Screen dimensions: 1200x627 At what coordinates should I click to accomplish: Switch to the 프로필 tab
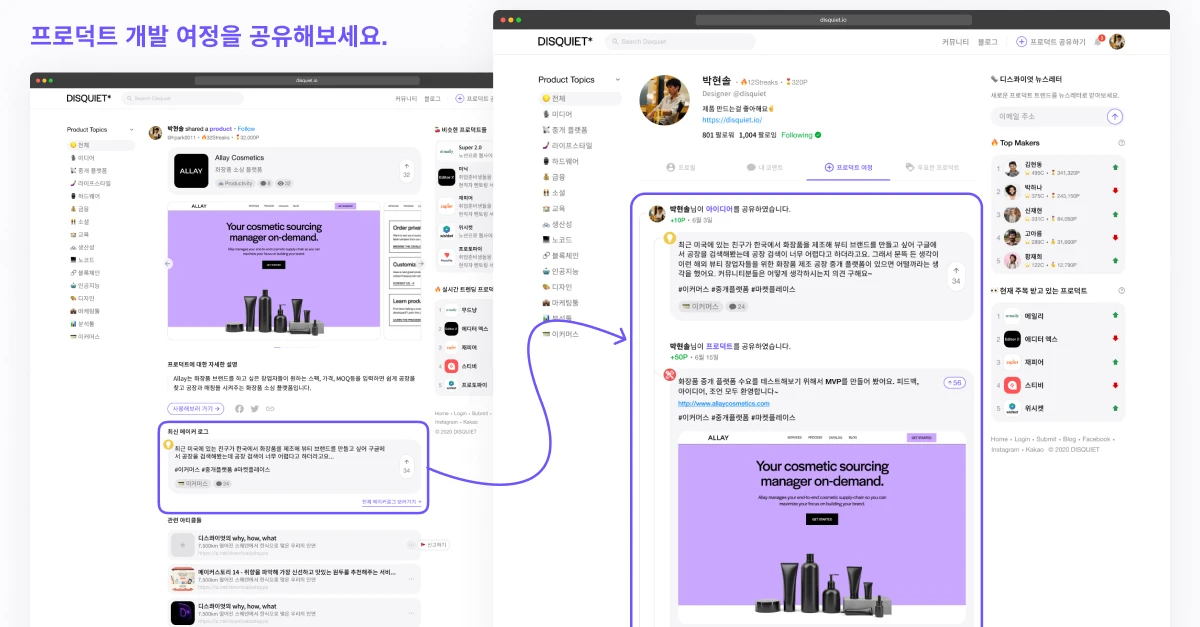click(680, 167)
